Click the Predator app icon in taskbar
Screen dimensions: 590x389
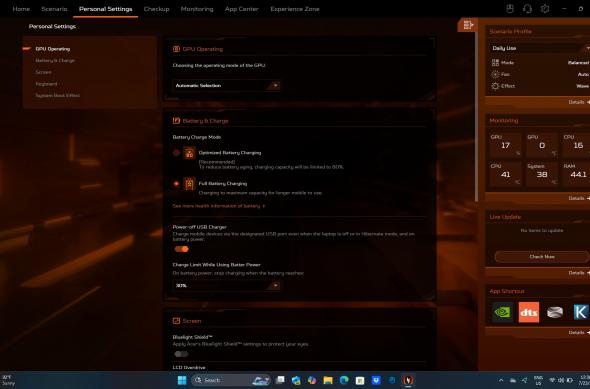click(408, 380)
